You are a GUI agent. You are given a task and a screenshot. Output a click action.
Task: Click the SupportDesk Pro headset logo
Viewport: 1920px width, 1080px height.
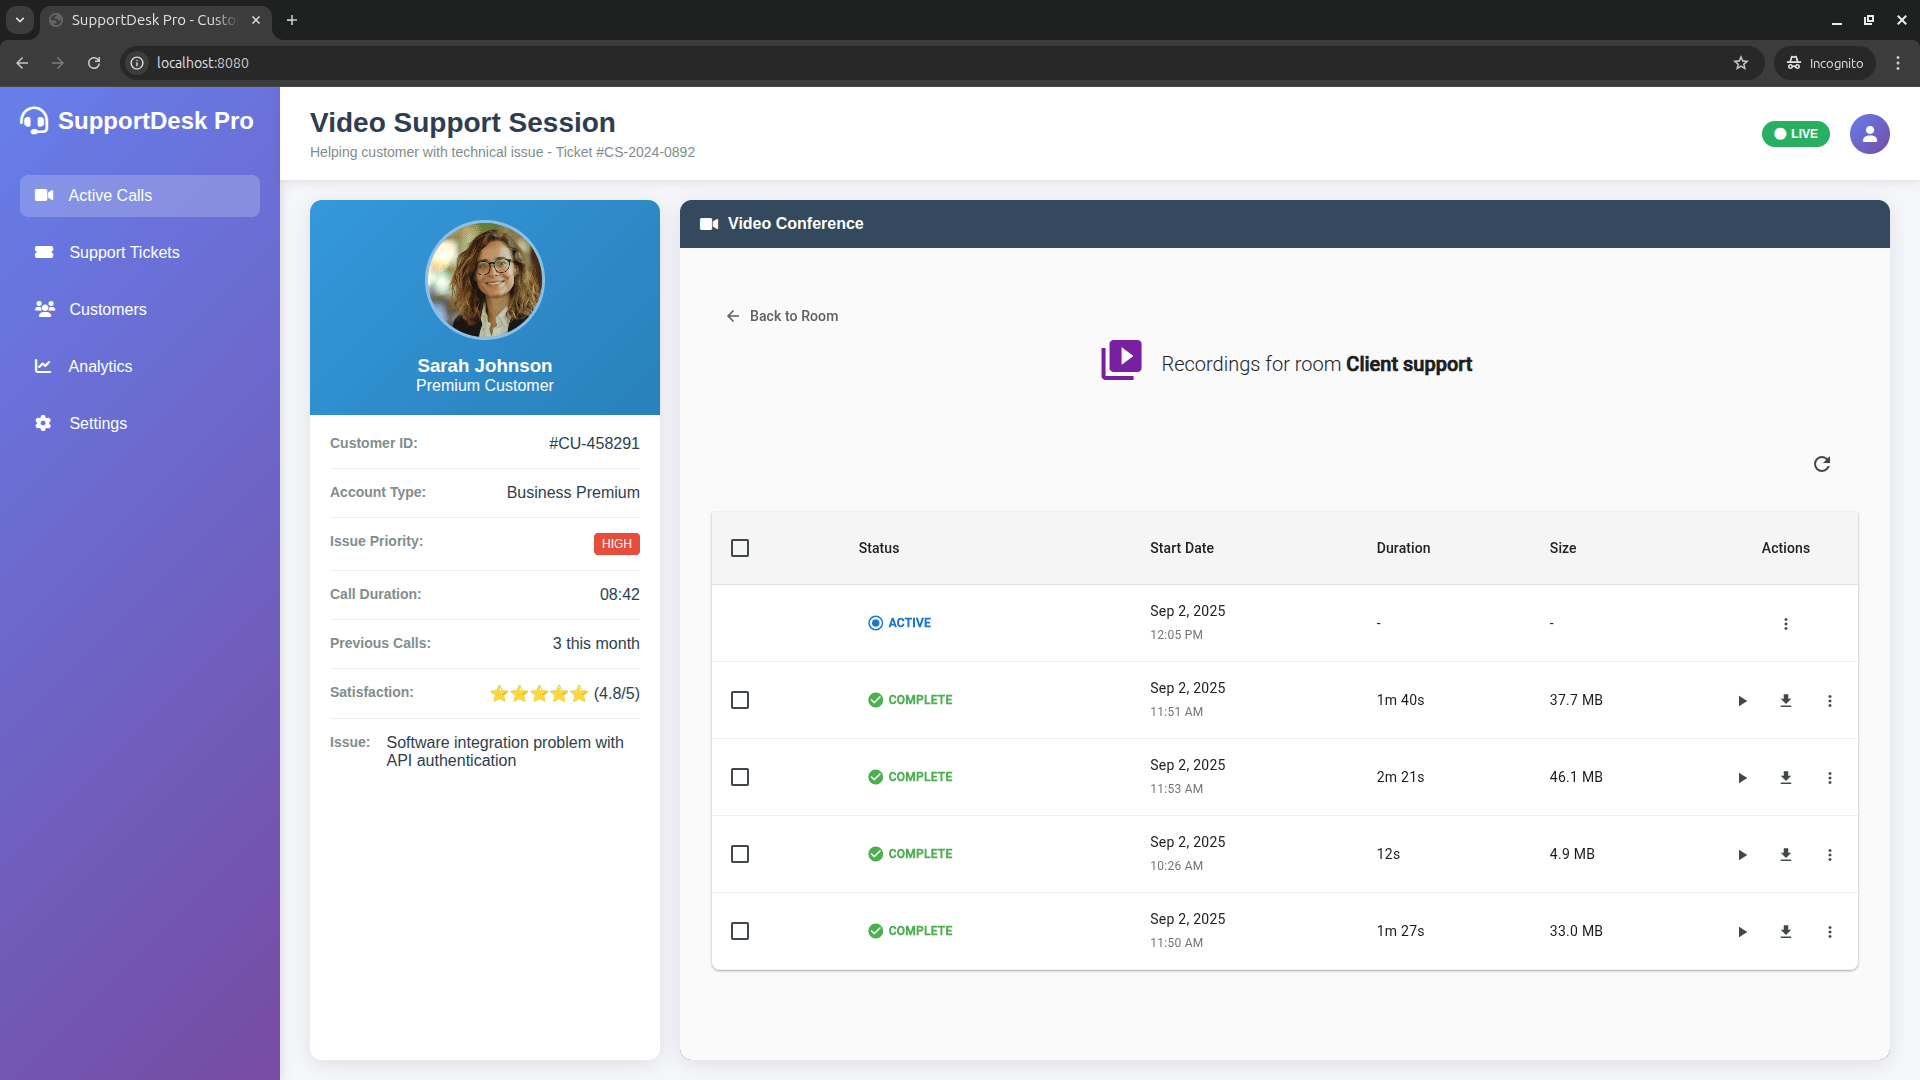[34, 121]
